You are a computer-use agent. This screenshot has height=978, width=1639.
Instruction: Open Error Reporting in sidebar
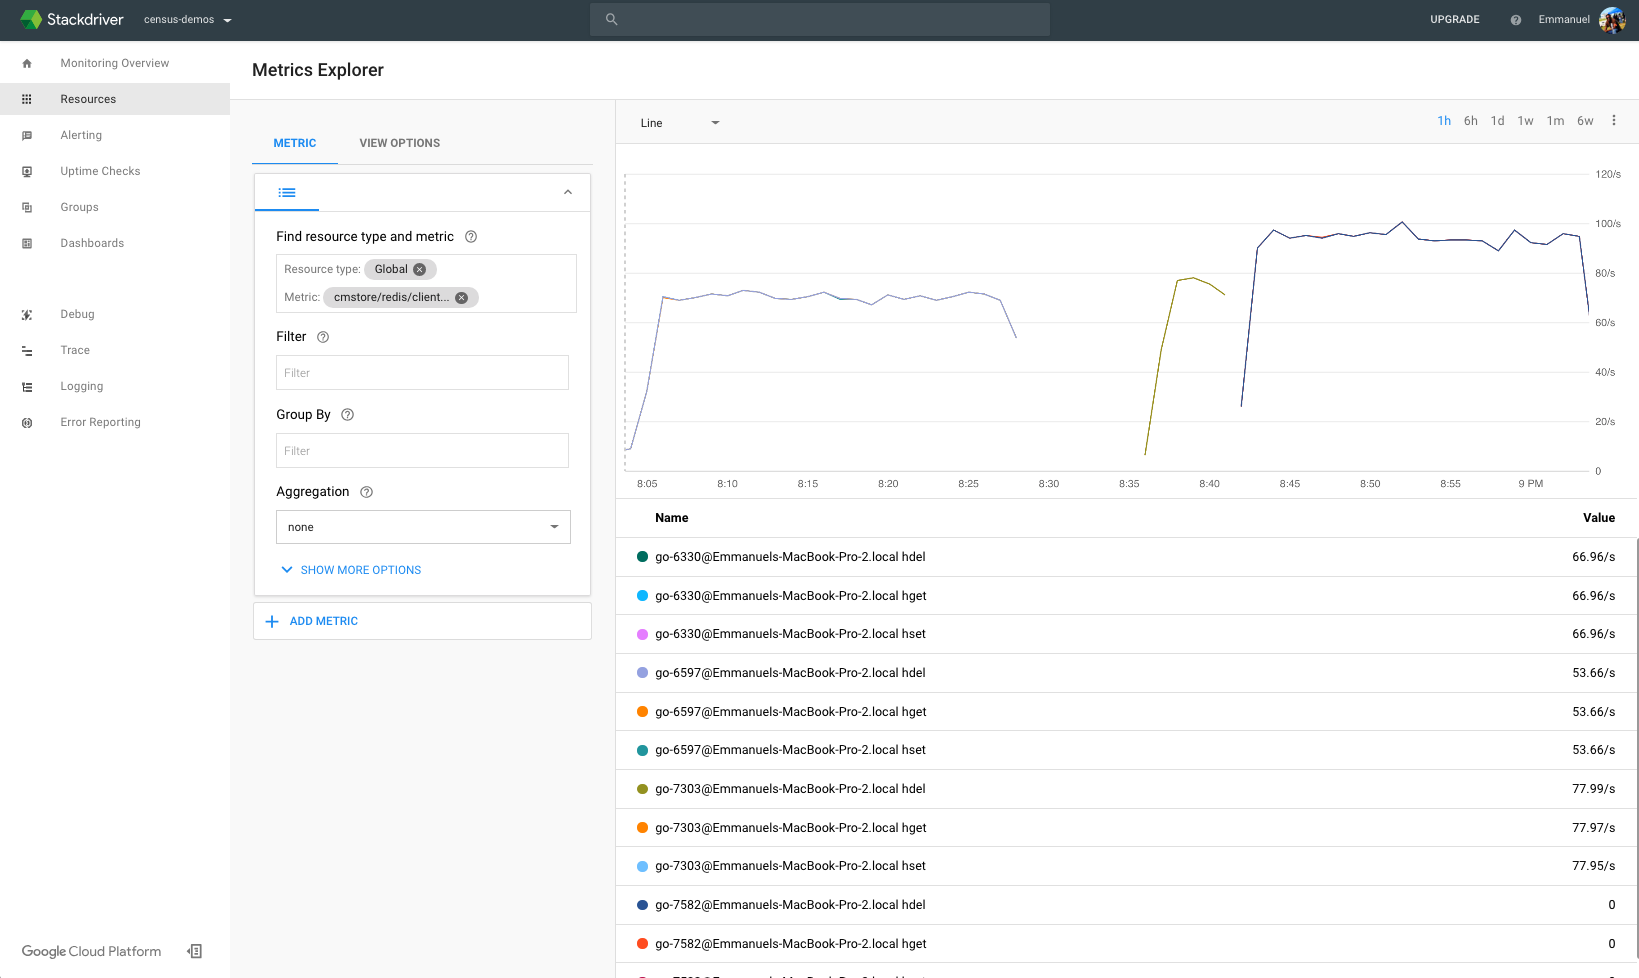pos(100,422)
